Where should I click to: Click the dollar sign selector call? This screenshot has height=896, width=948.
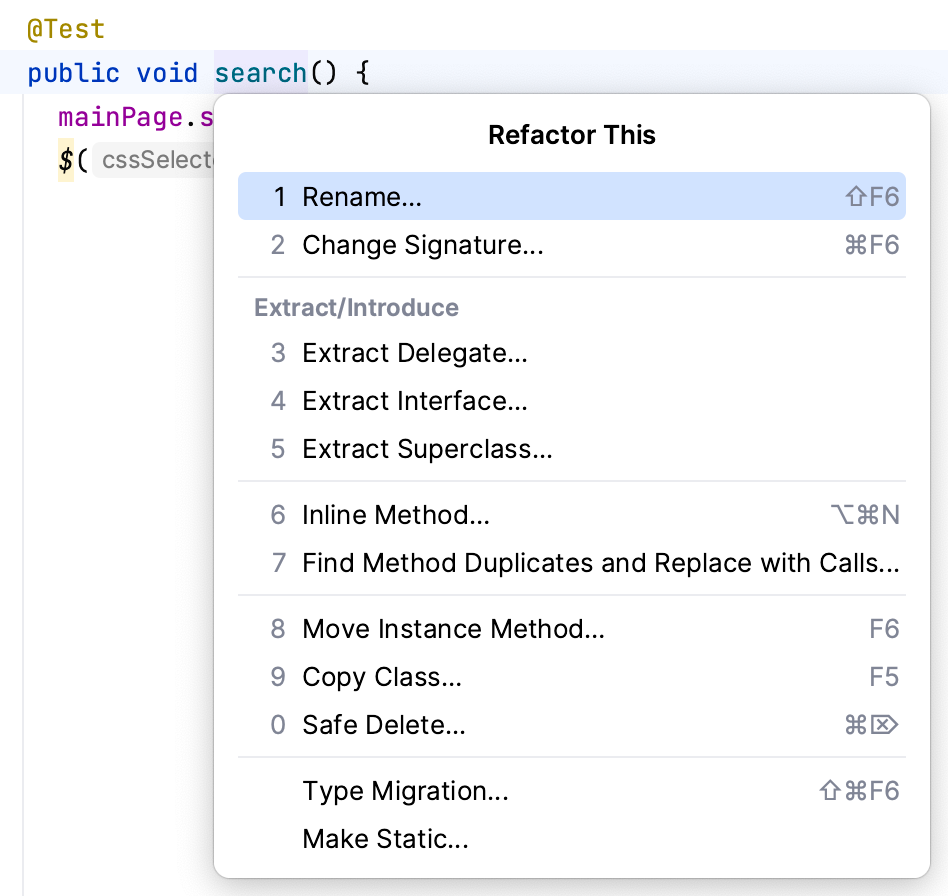65,161
